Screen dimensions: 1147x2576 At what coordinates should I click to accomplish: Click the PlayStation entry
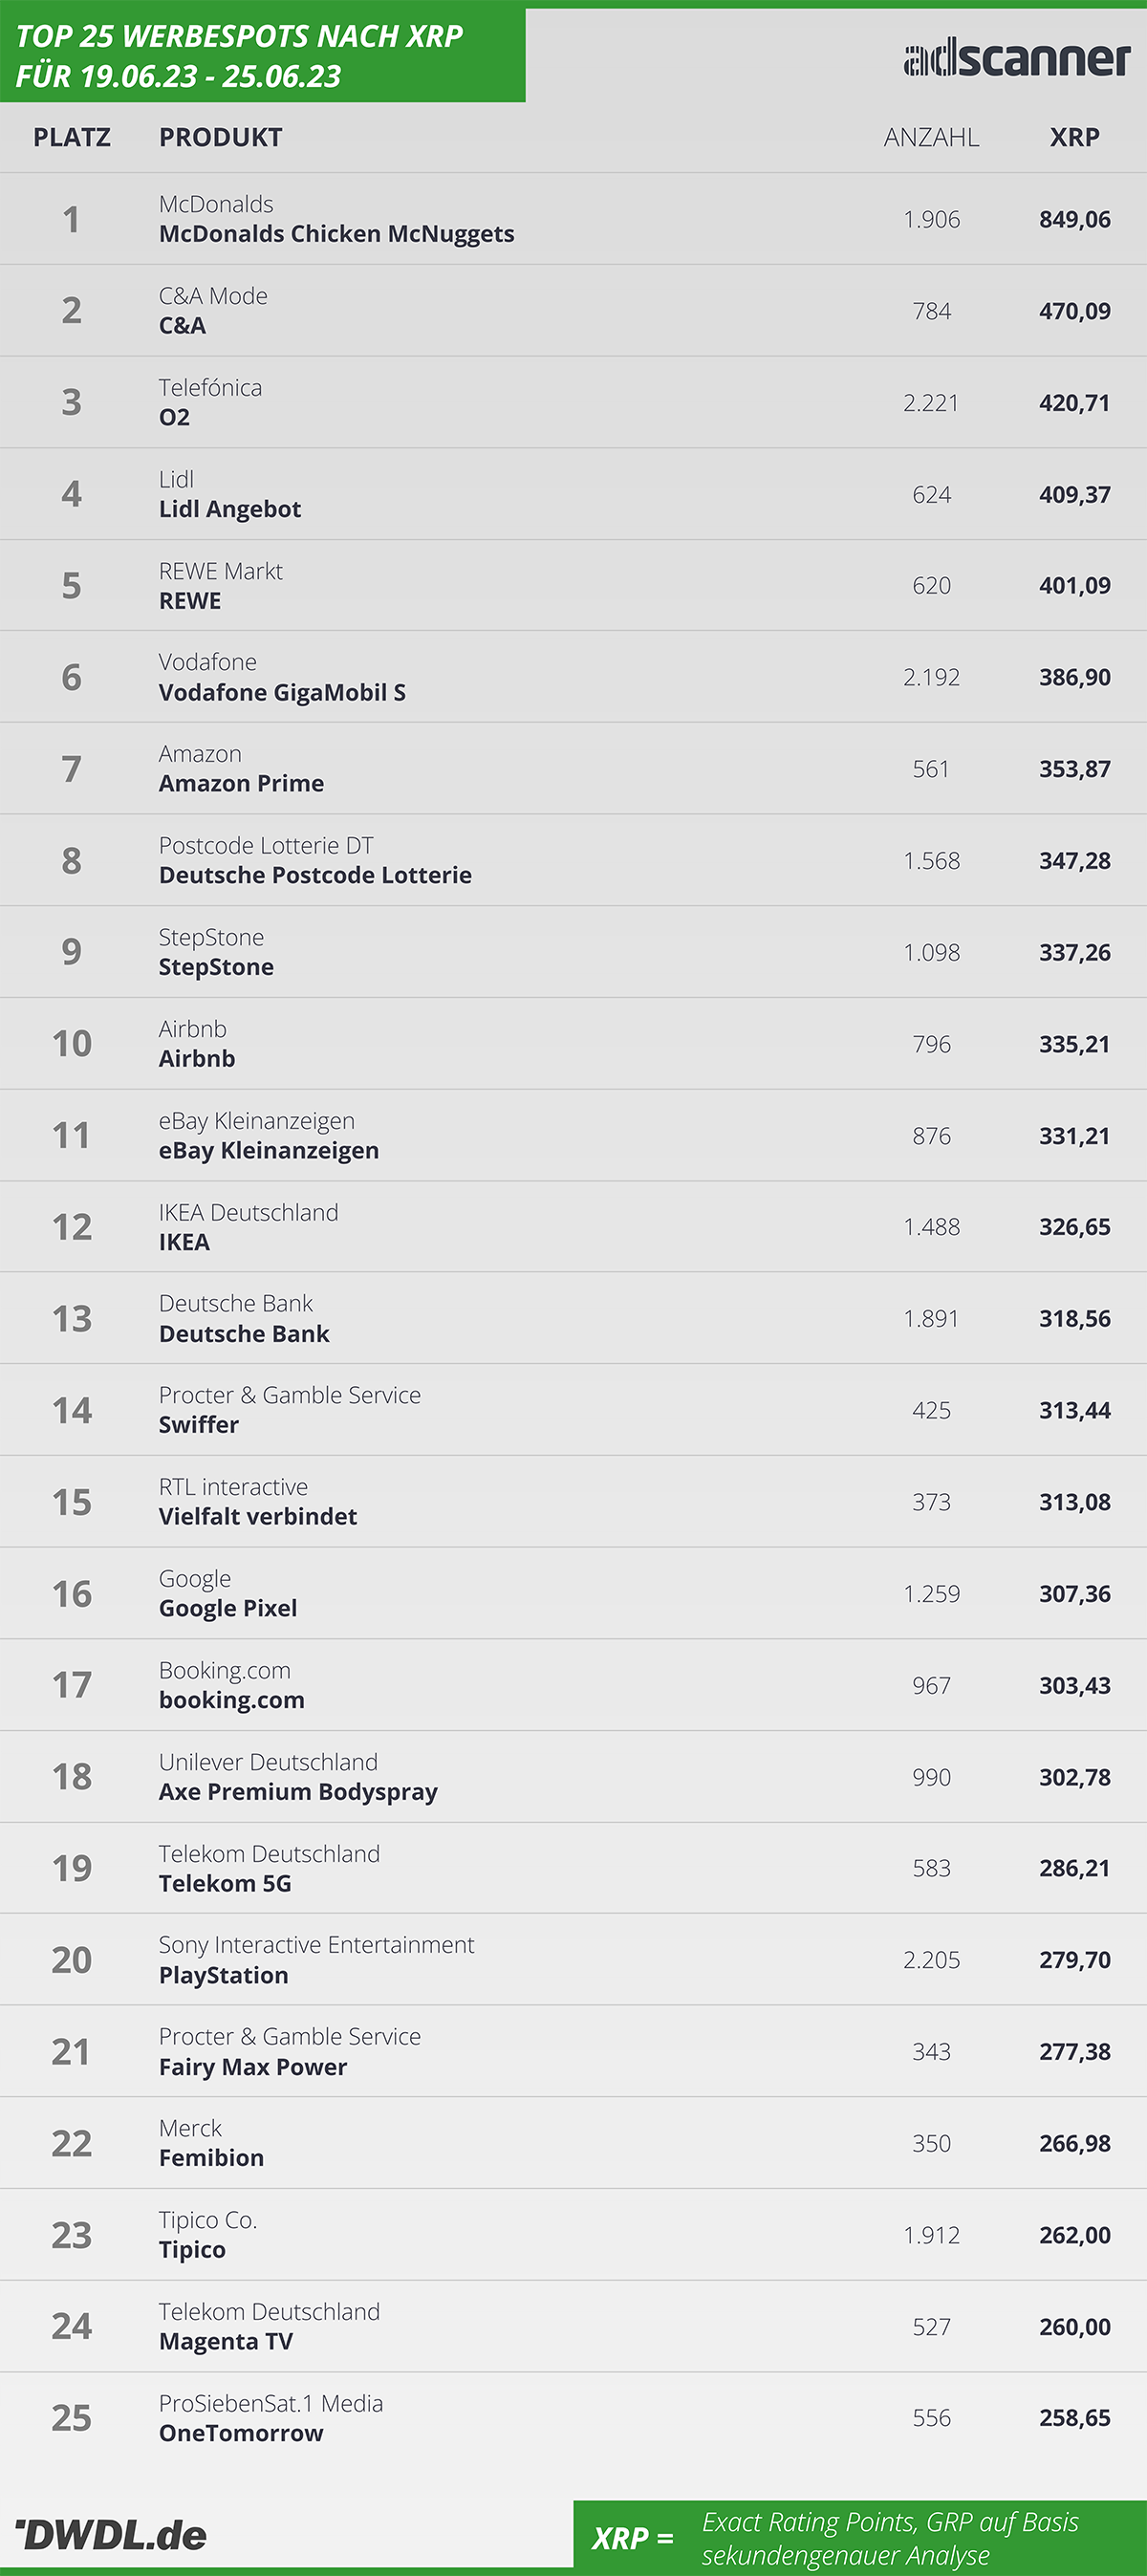(x=224, y=1975)
